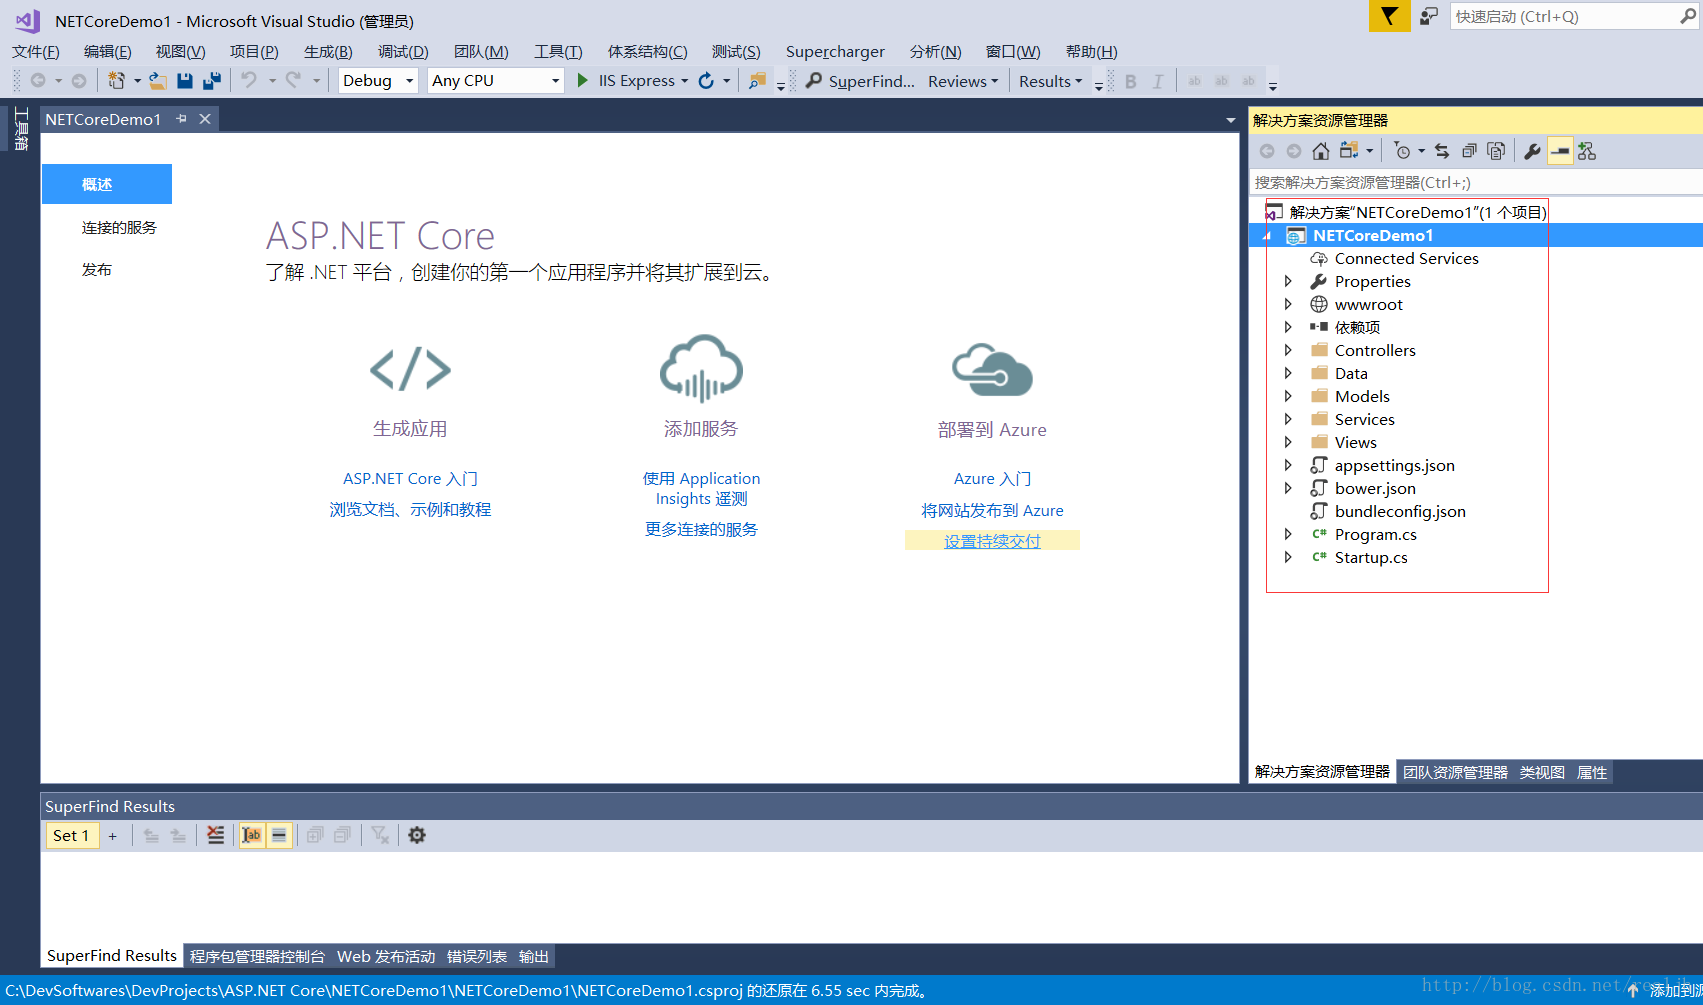Switch to 程序包管理器控制台 tab
1703x1005 pixels.
[x=257, y=956]
